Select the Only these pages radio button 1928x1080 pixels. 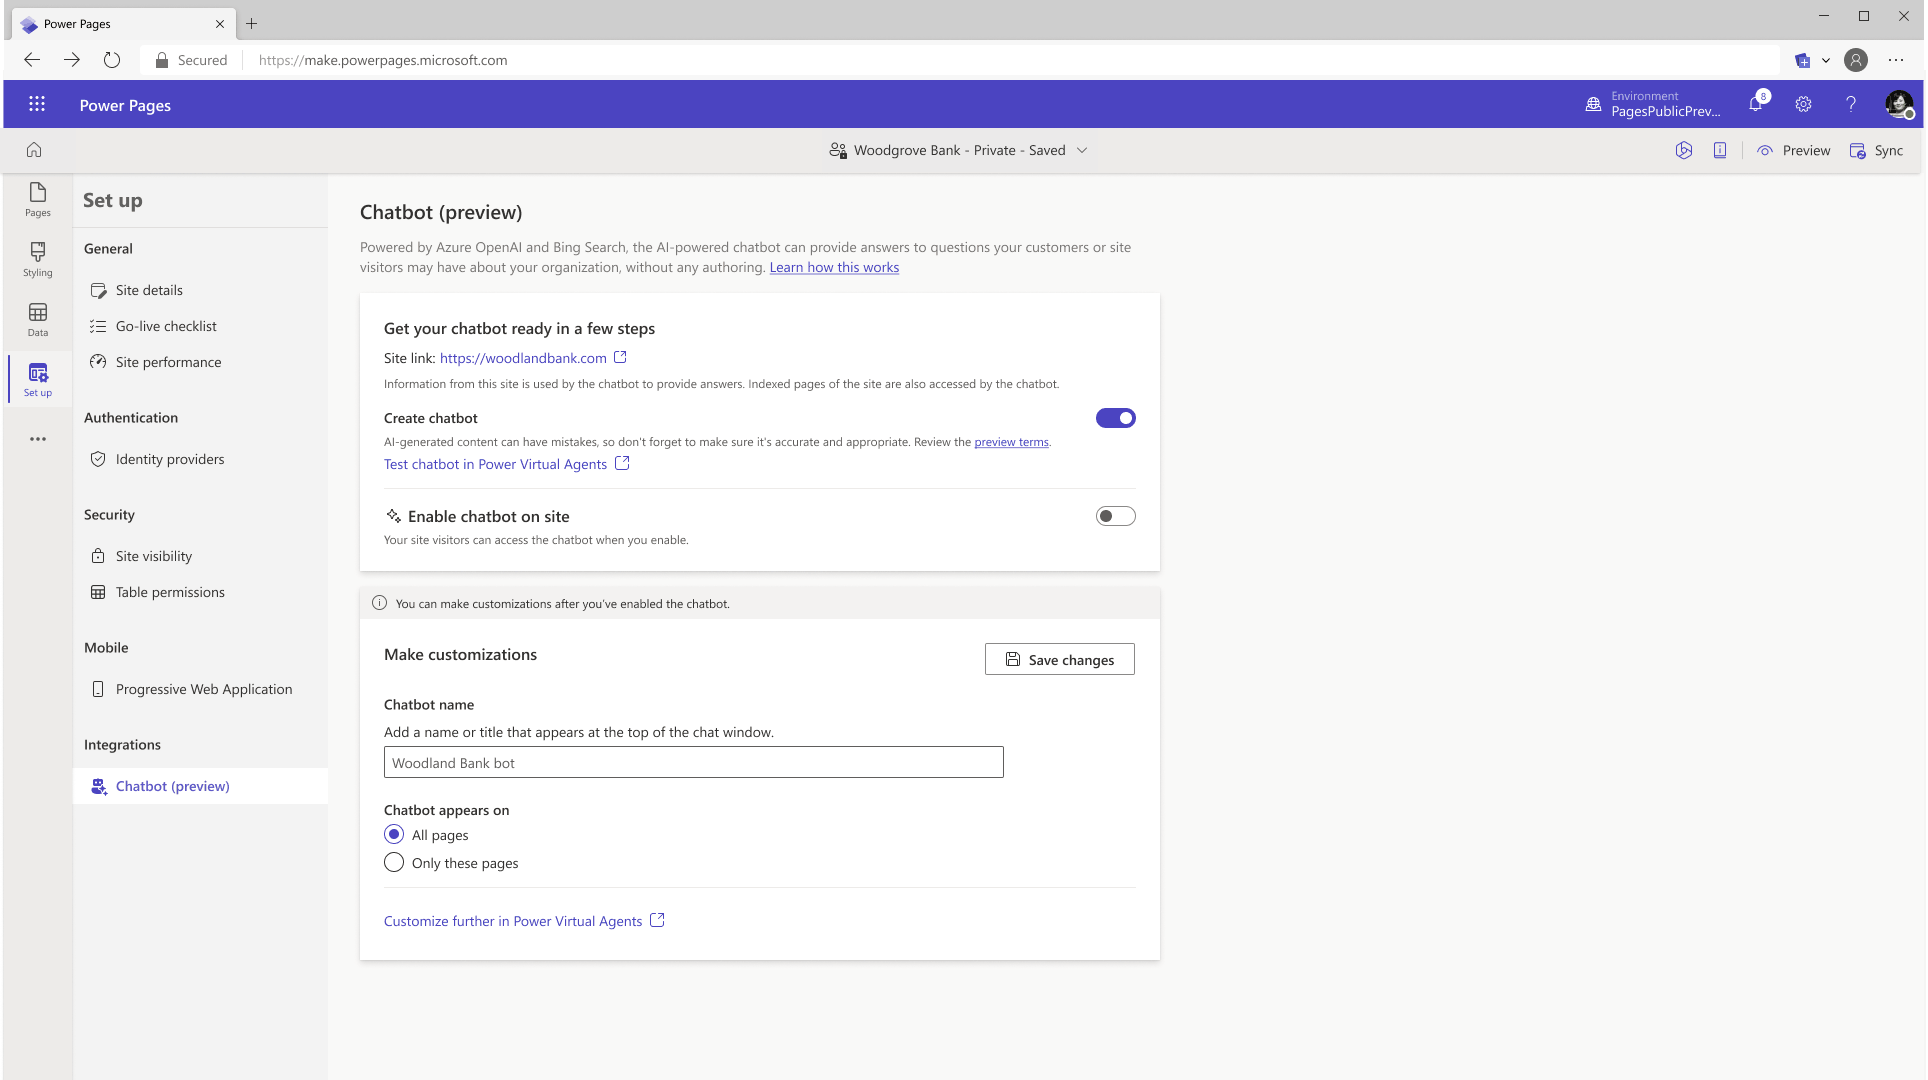[x=394, y=862]
